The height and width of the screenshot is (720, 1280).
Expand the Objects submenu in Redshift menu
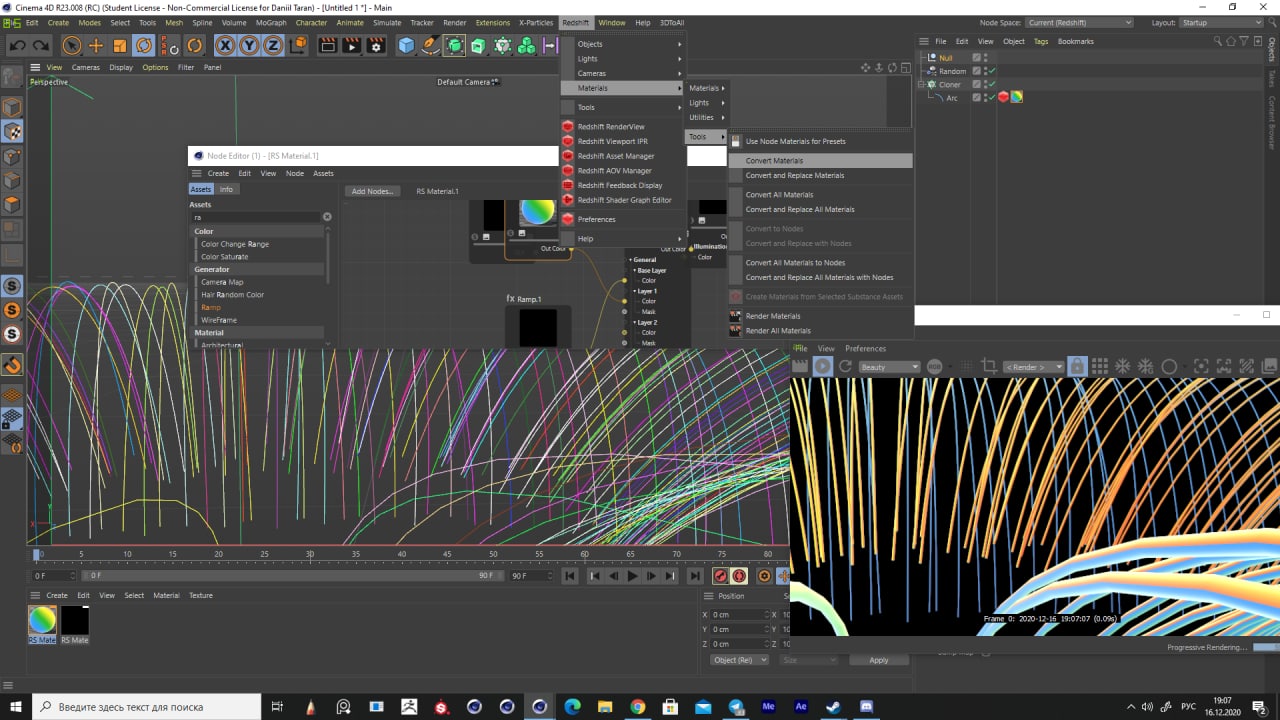tap(621, 44)
